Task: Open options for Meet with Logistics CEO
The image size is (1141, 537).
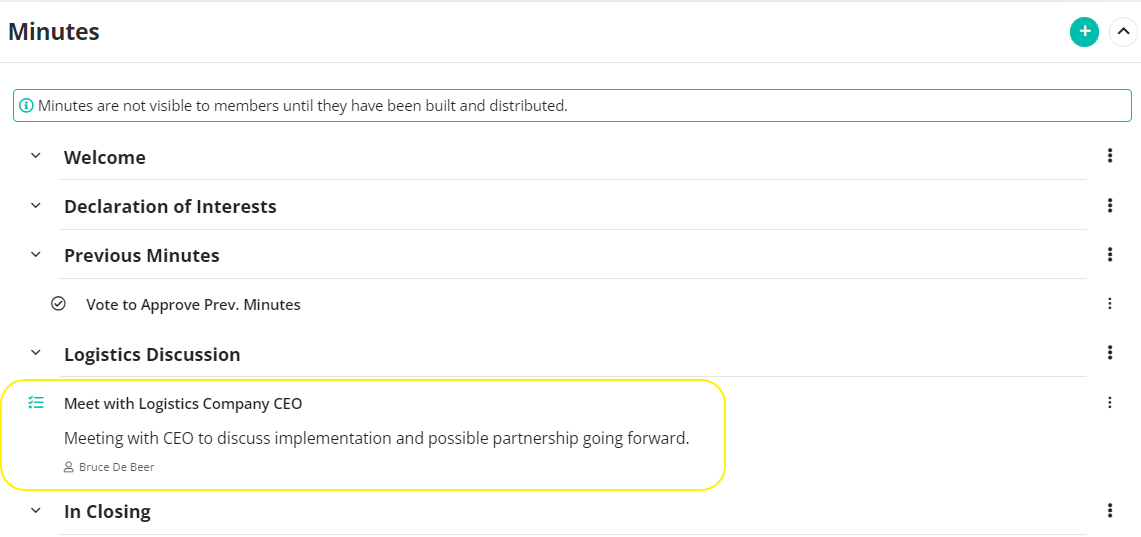Action: 1110,402
